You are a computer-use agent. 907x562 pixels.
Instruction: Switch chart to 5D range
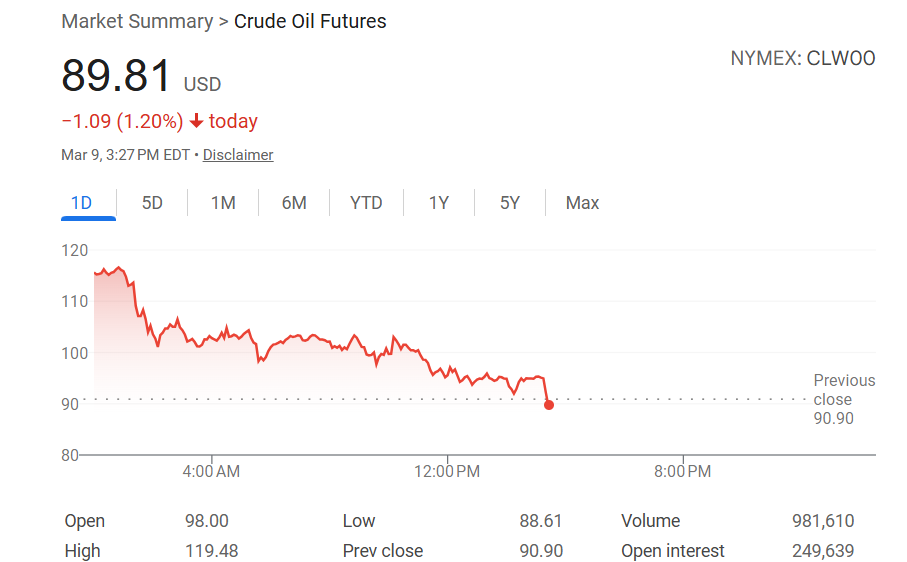[152, 203]
